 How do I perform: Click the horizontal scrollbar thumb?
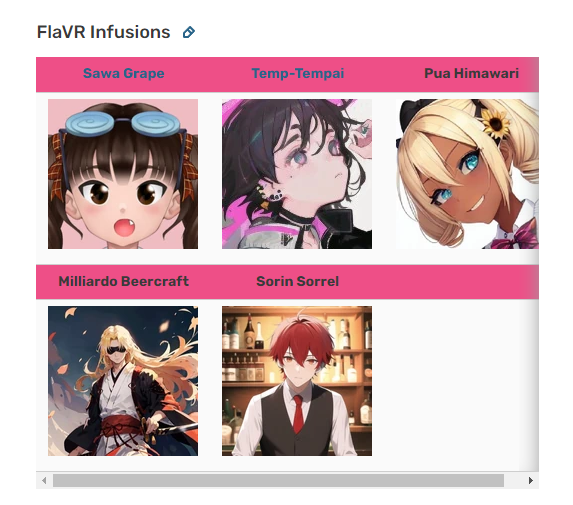click(x=278, y=481)
